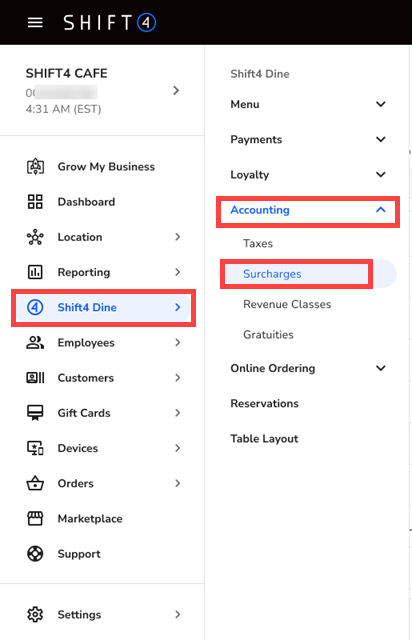Click the Grow My Business rocket icon

pos(36,167)
